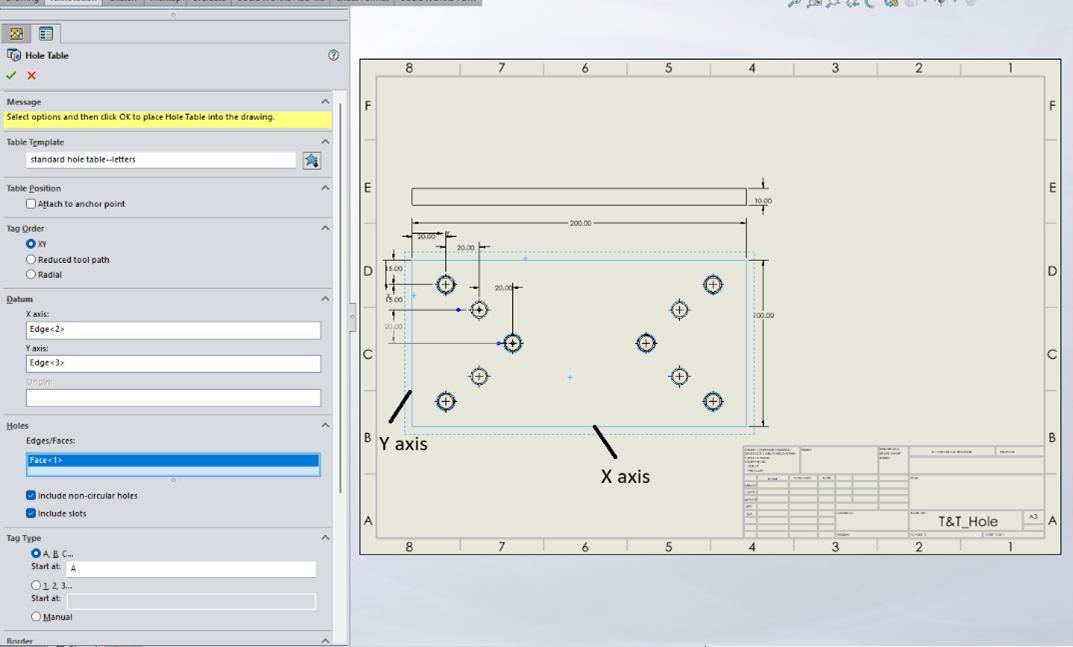The height and width of the screenshot is (647, 1073).
Task: Click the table template favorites icon
Action: tap(312, 160)
